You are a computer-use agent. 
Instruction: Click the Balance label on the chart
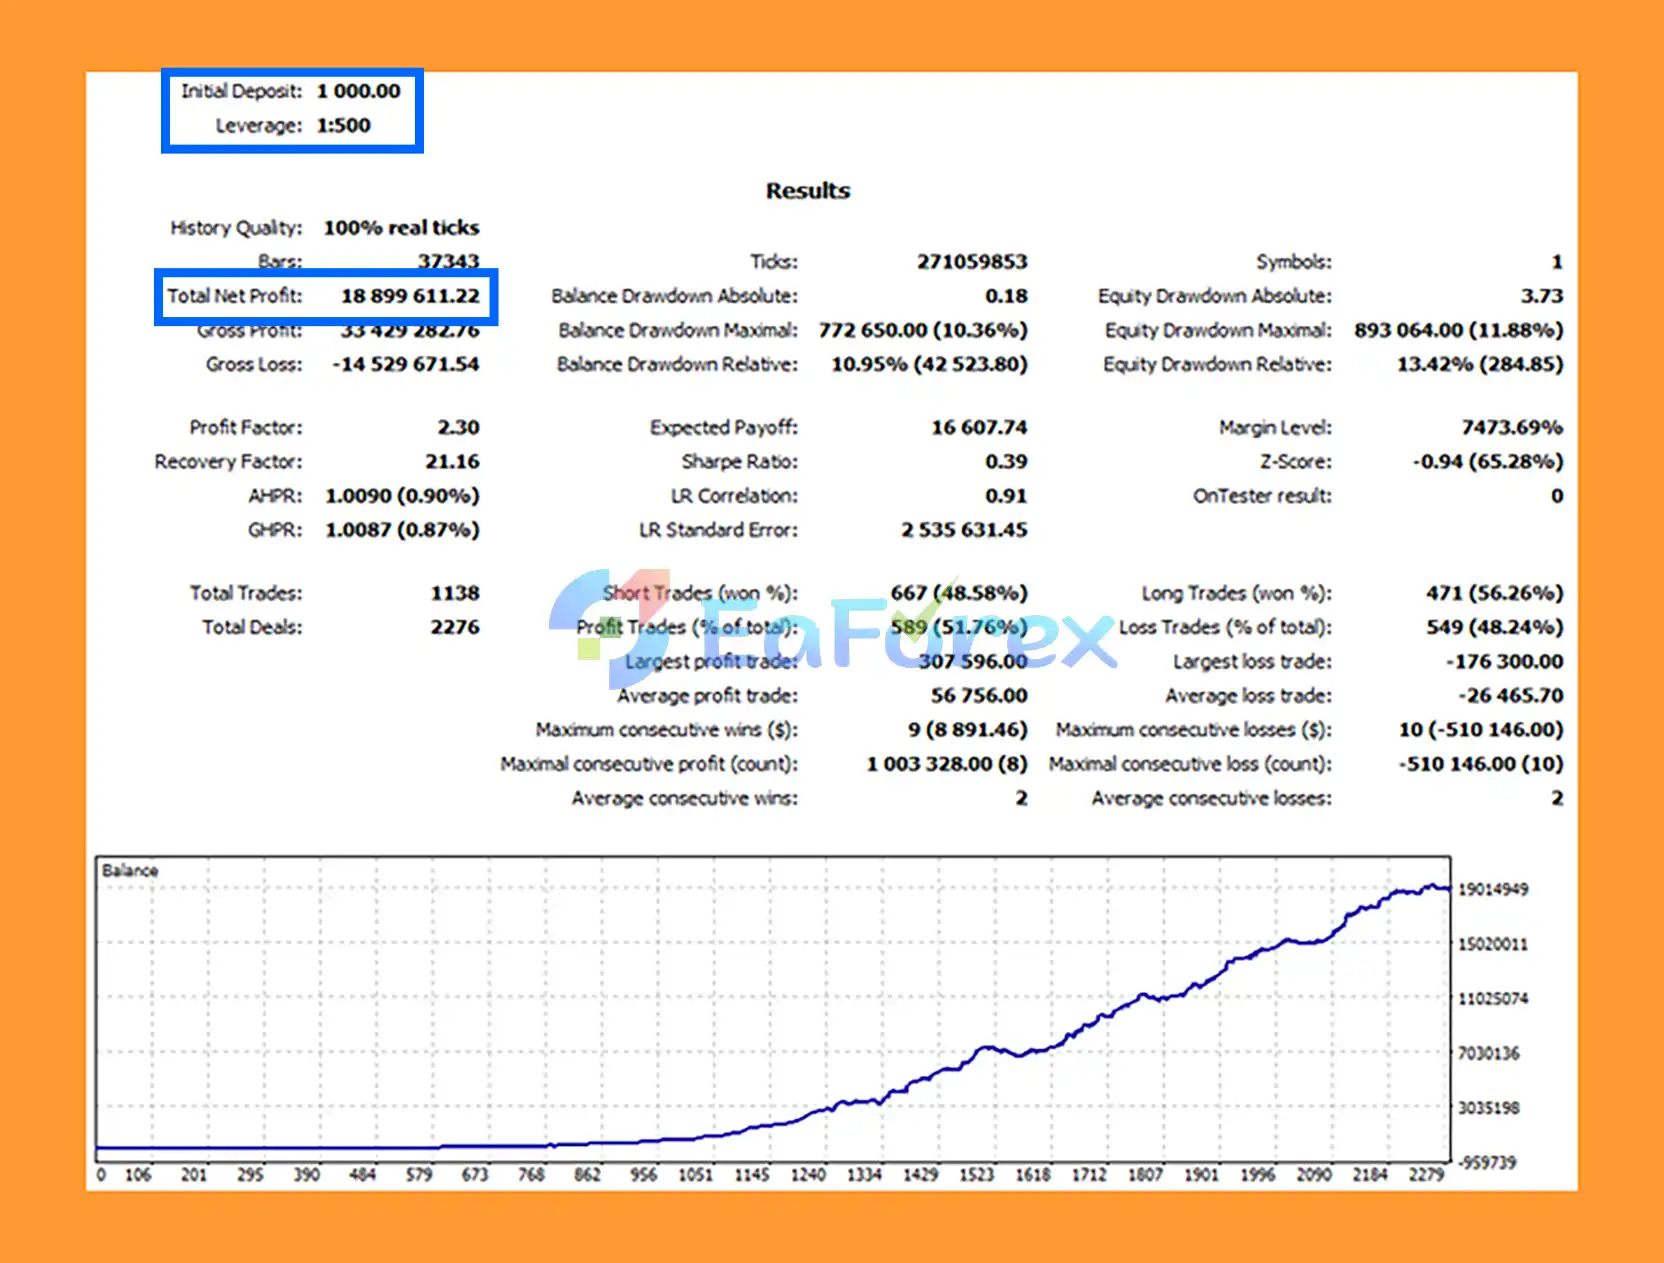[130, 870]
